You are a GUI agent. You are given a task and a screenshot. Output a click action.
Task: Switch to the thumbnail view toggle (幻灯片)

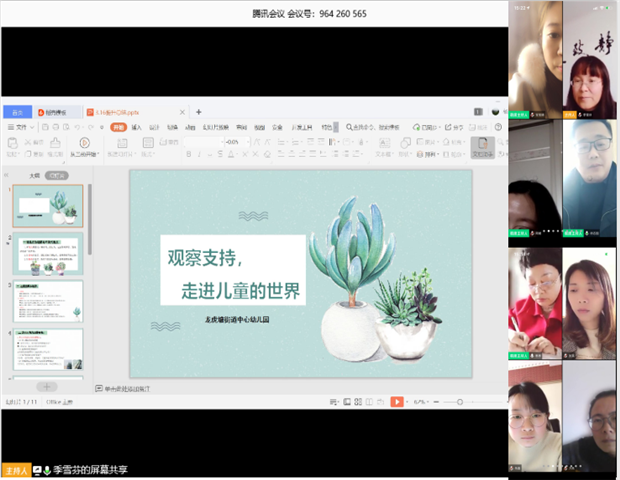tap(59, 174)
